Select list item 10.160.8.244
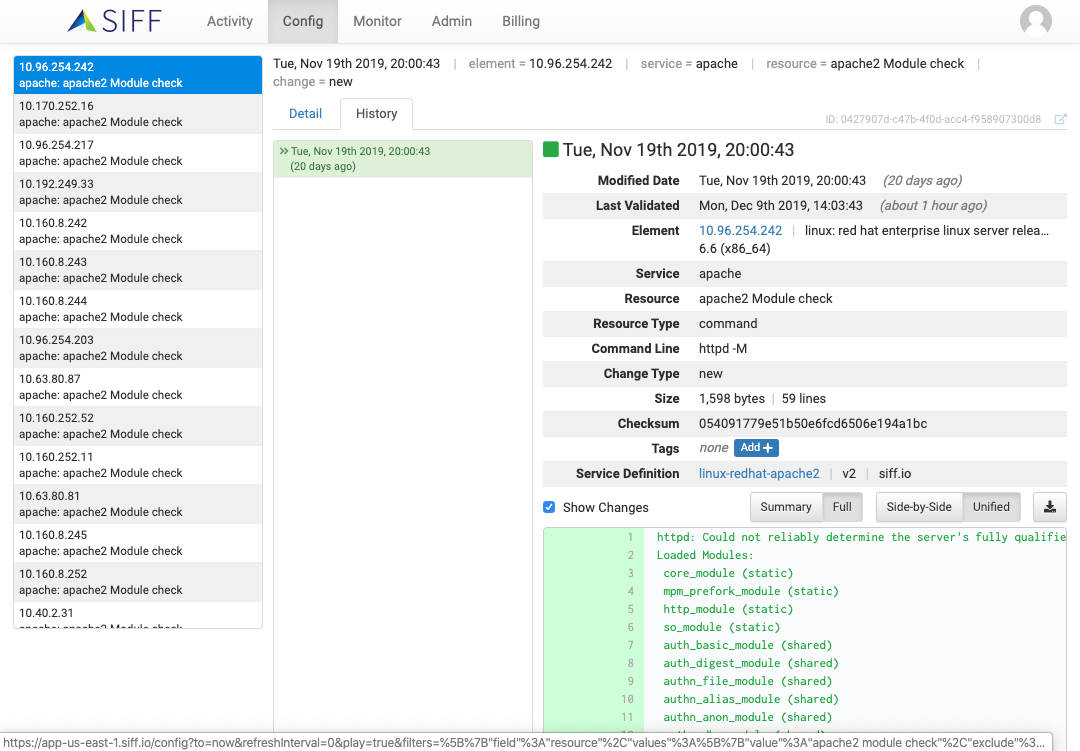Image resolution: width=1080 pixels, height=751 pixels. coord(138,309)
